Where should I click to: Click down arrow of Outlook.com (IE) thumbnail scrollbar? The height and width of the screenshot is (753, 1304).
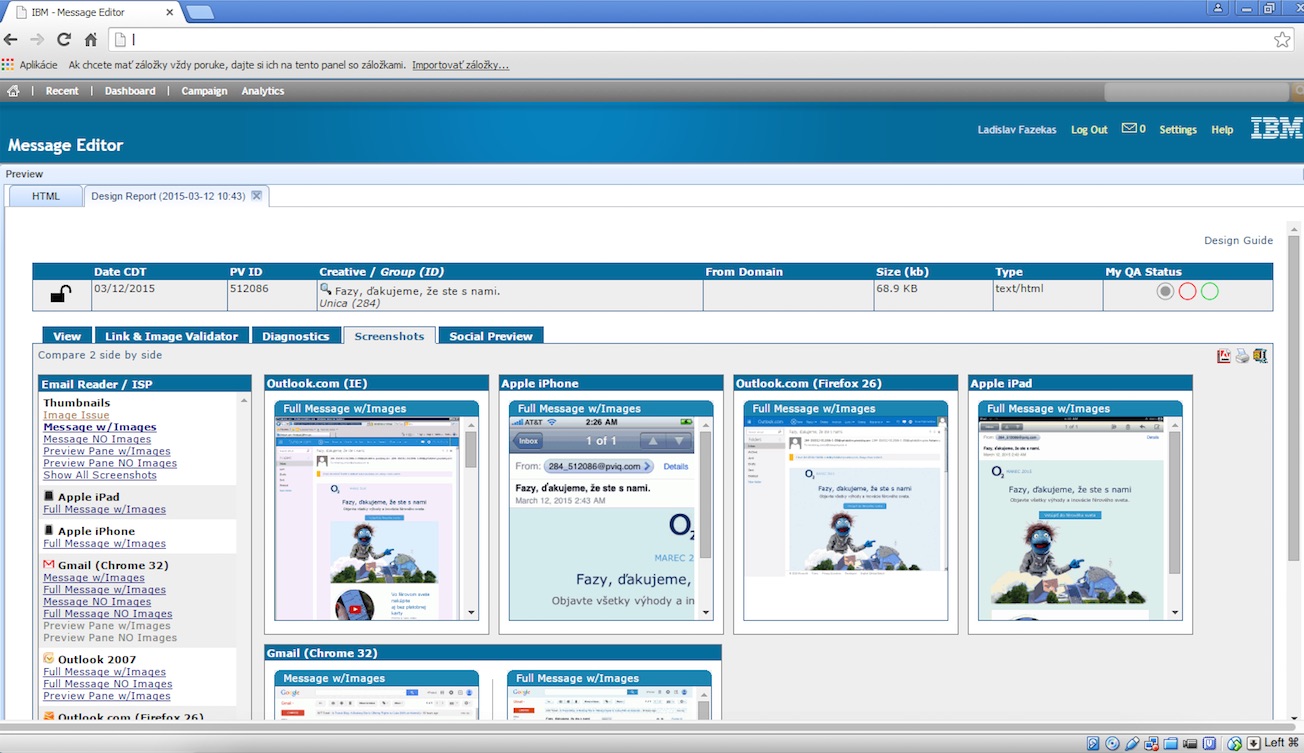(471, 613)
